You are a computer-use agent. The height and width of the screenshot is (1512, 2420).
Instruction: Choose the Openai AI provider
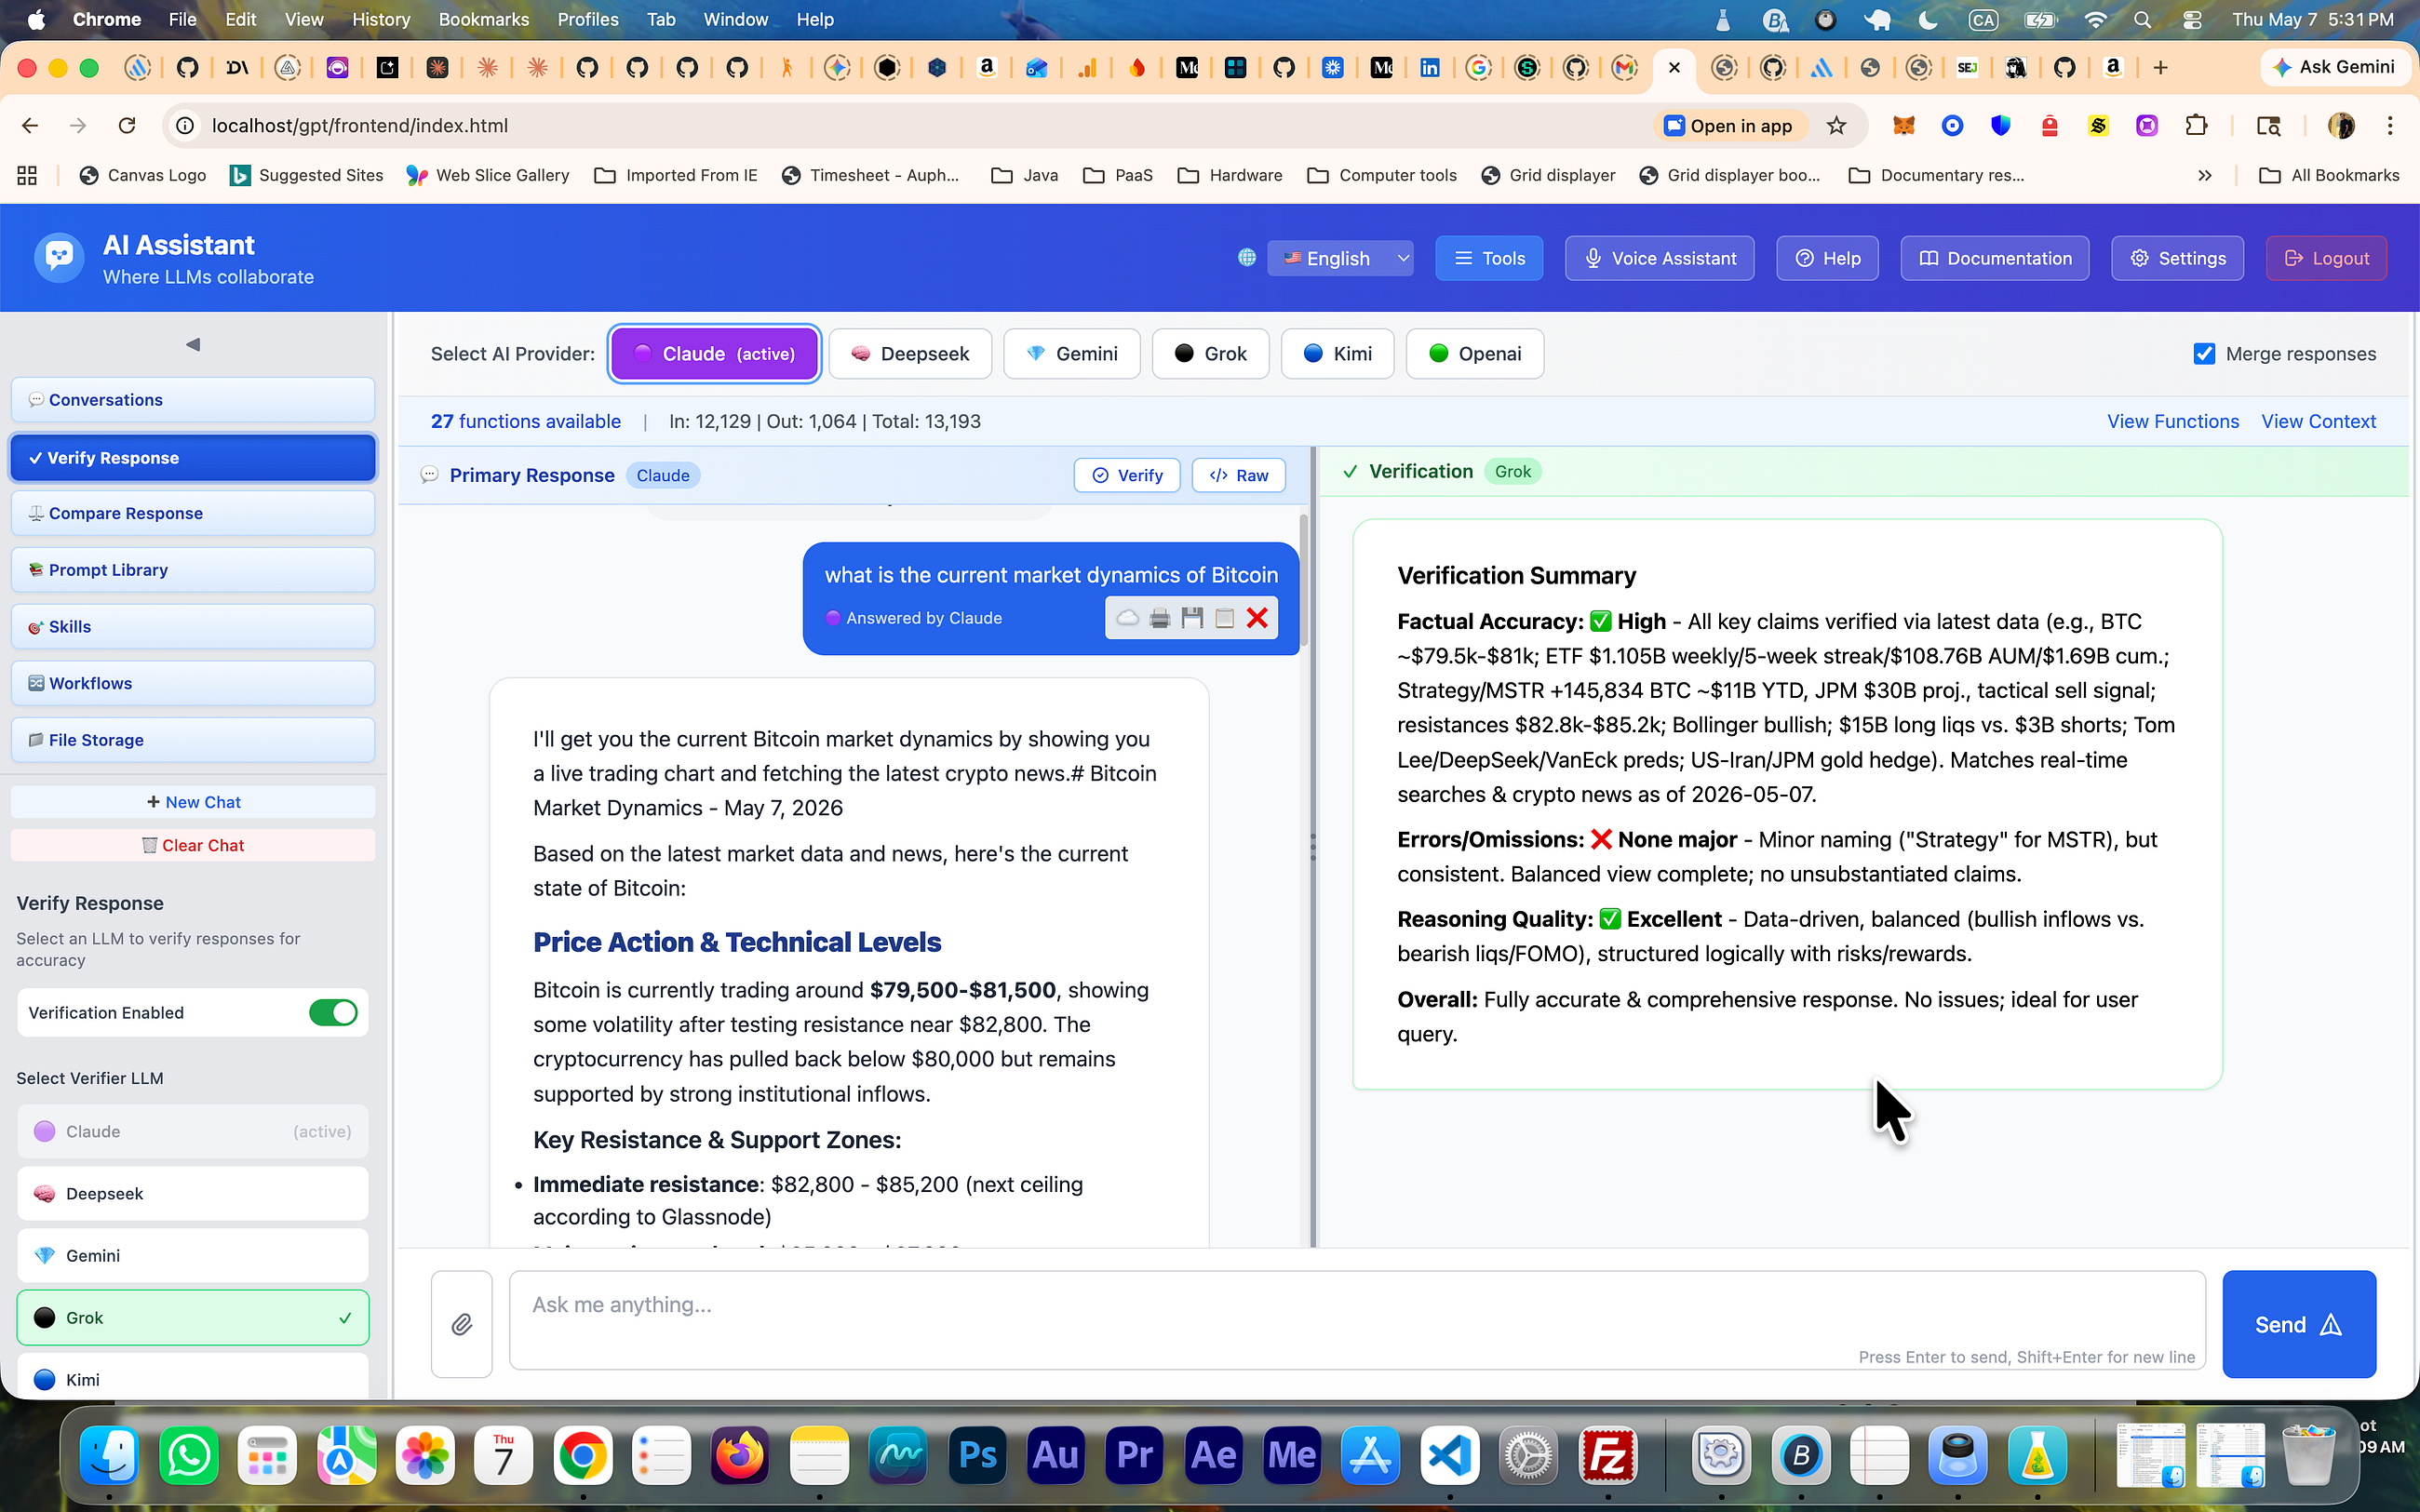1475,353
